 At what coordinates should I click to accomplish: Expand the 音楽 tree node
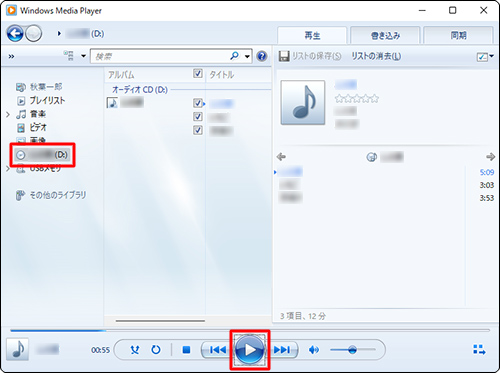[8, 114]
